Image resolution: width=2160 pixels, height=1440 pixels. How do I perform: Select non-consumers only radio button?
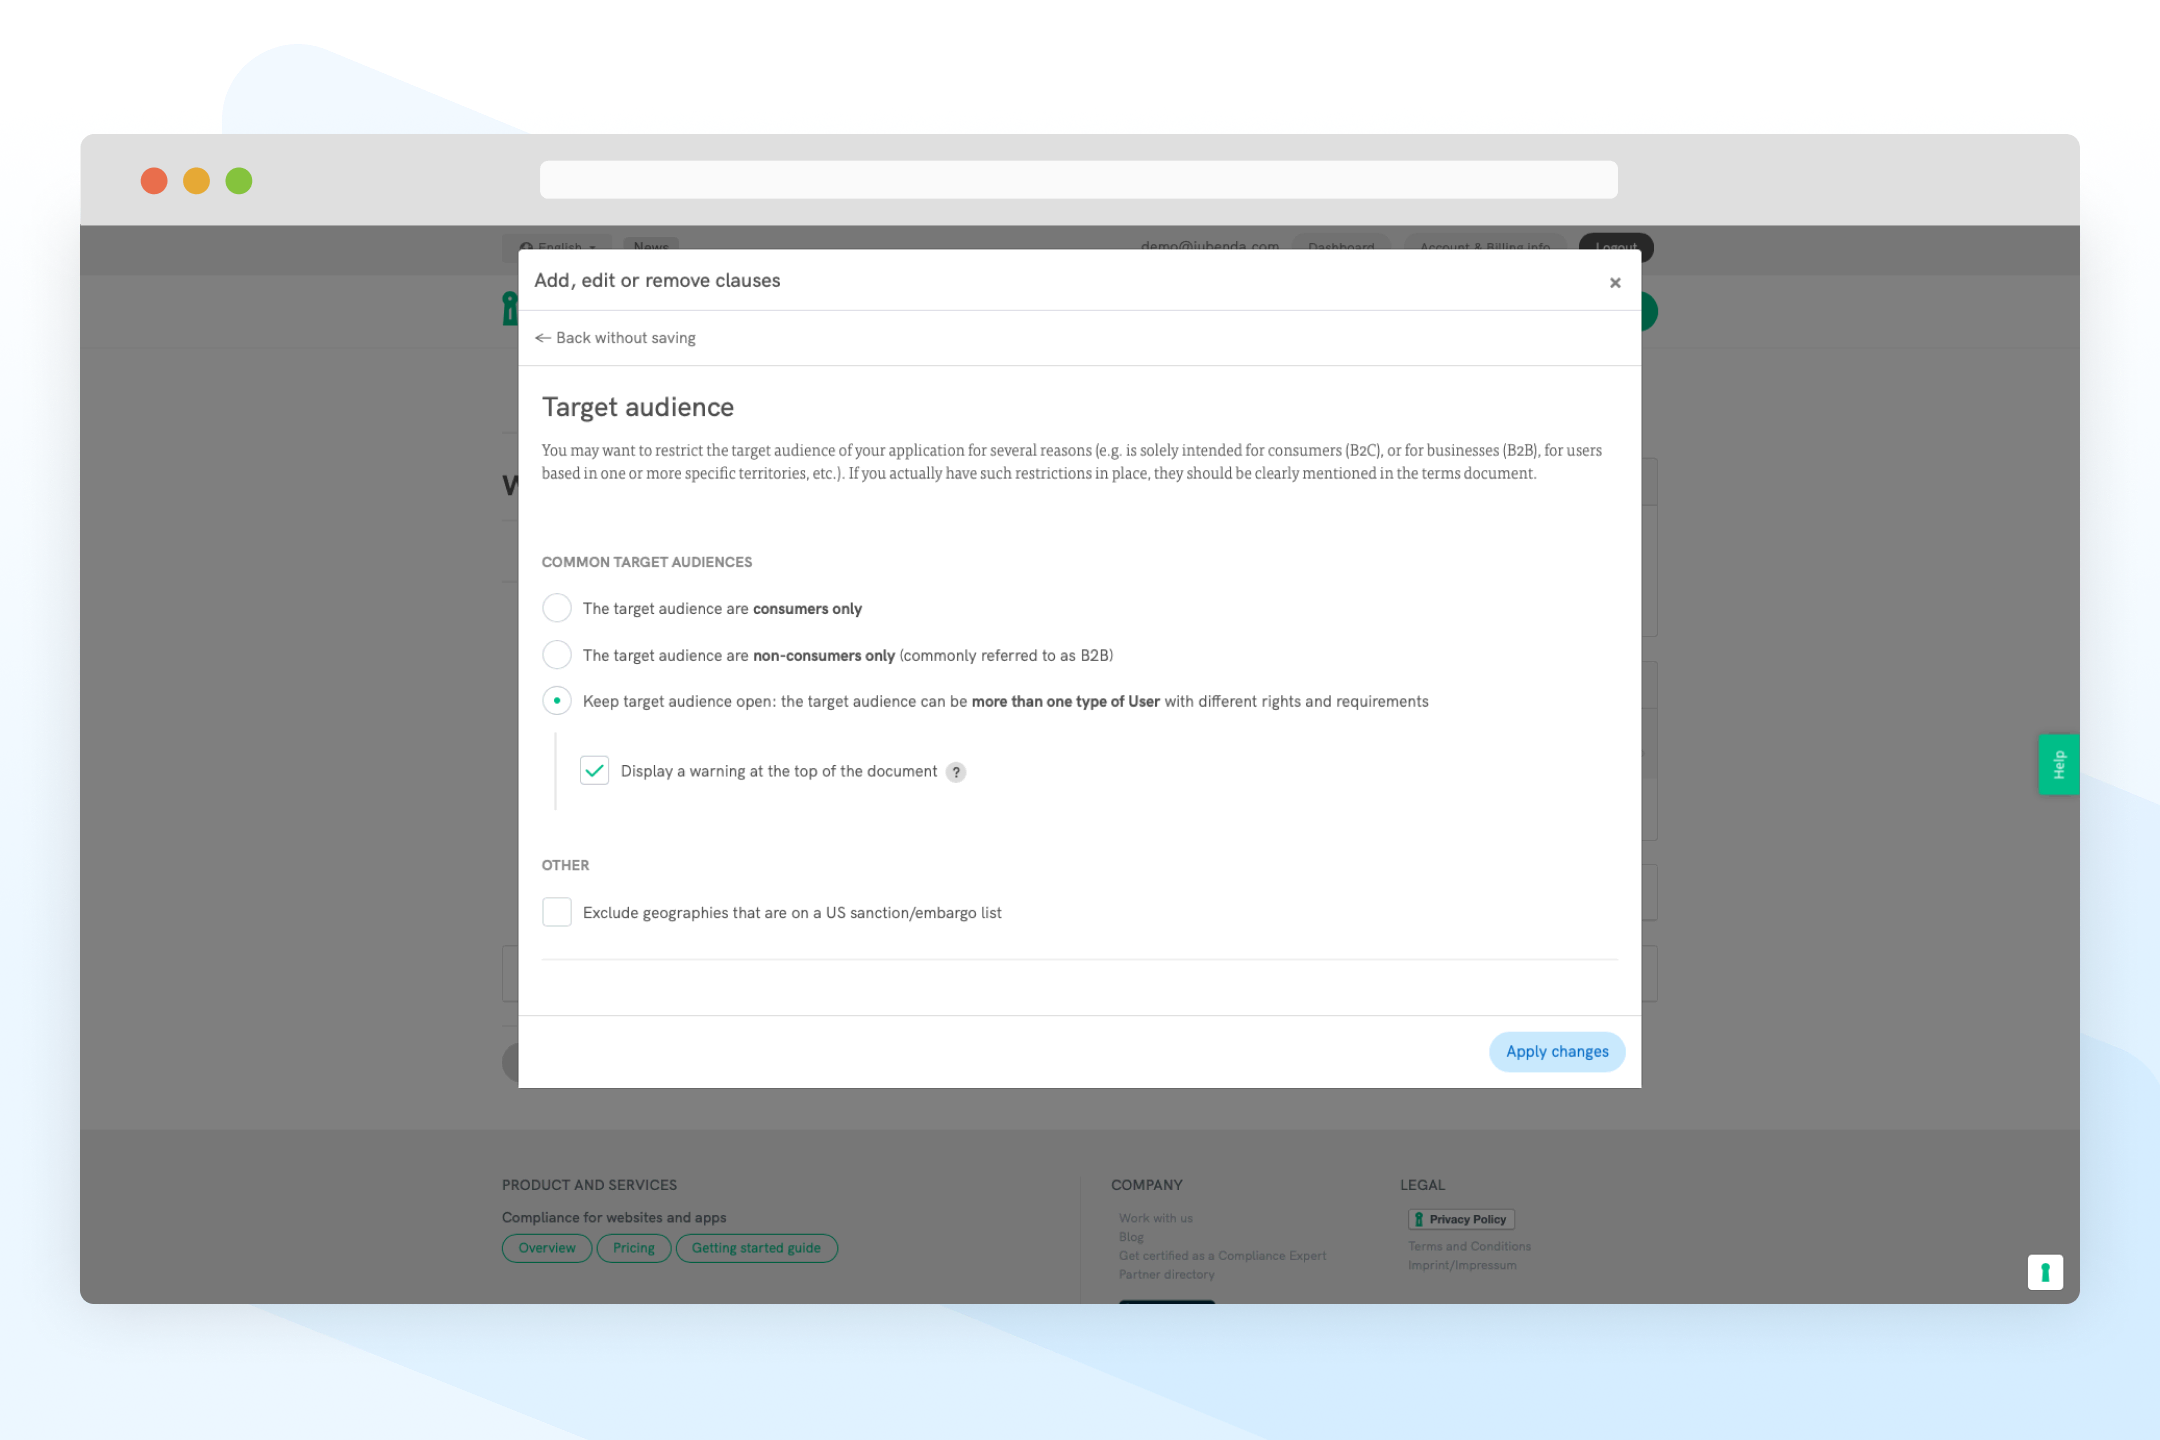[x=556, y=654]
